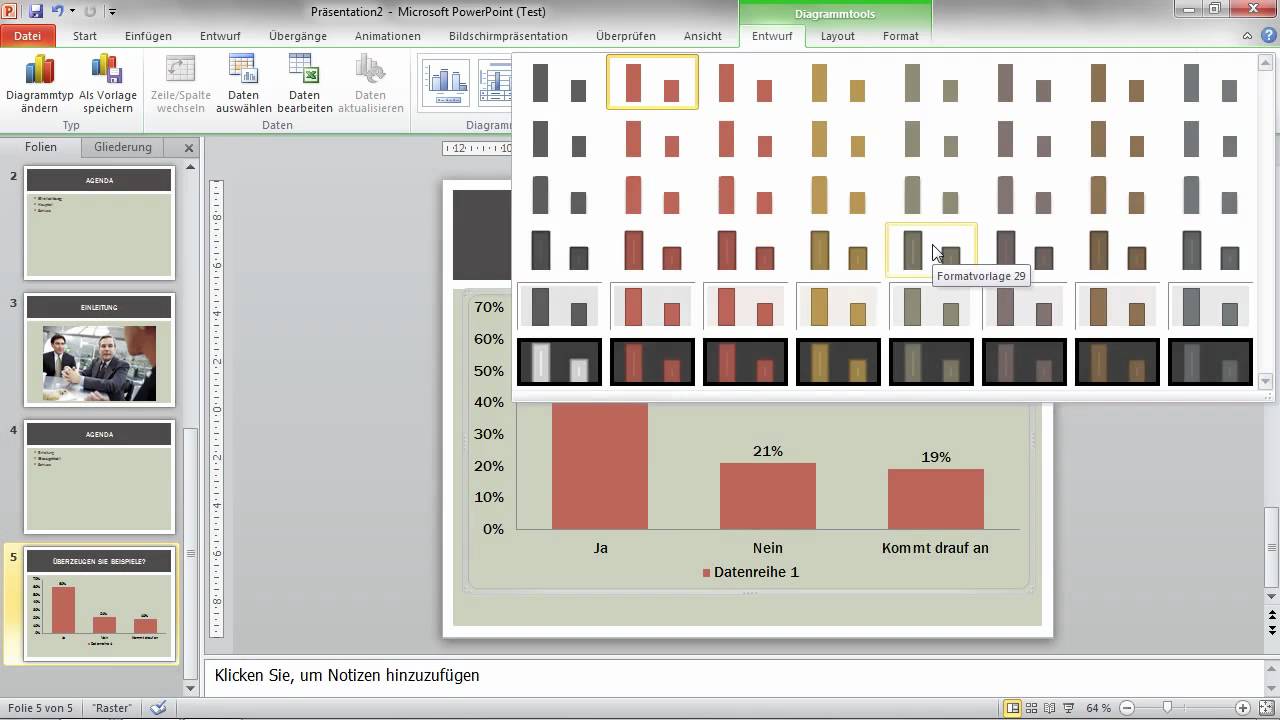
Task: Select the Folien pane tab
Action: (x=41, y=147)
